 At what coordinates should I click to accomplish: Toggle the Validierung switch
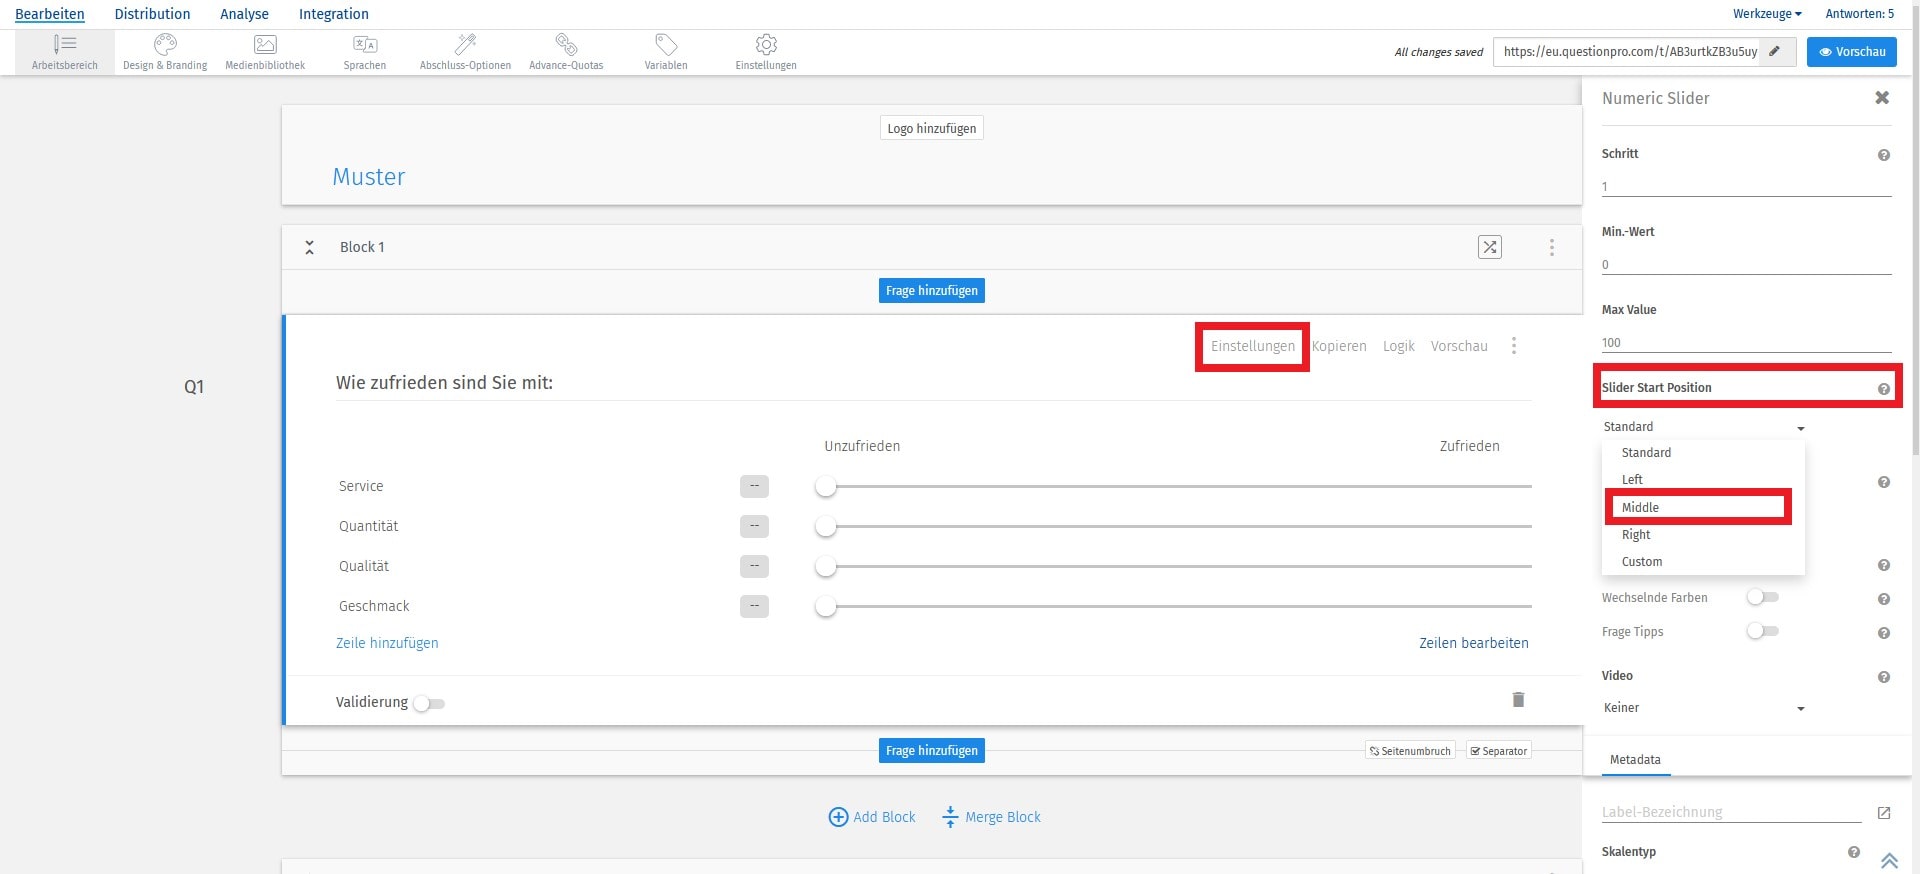pyautogui.click(x=429, y=703)
